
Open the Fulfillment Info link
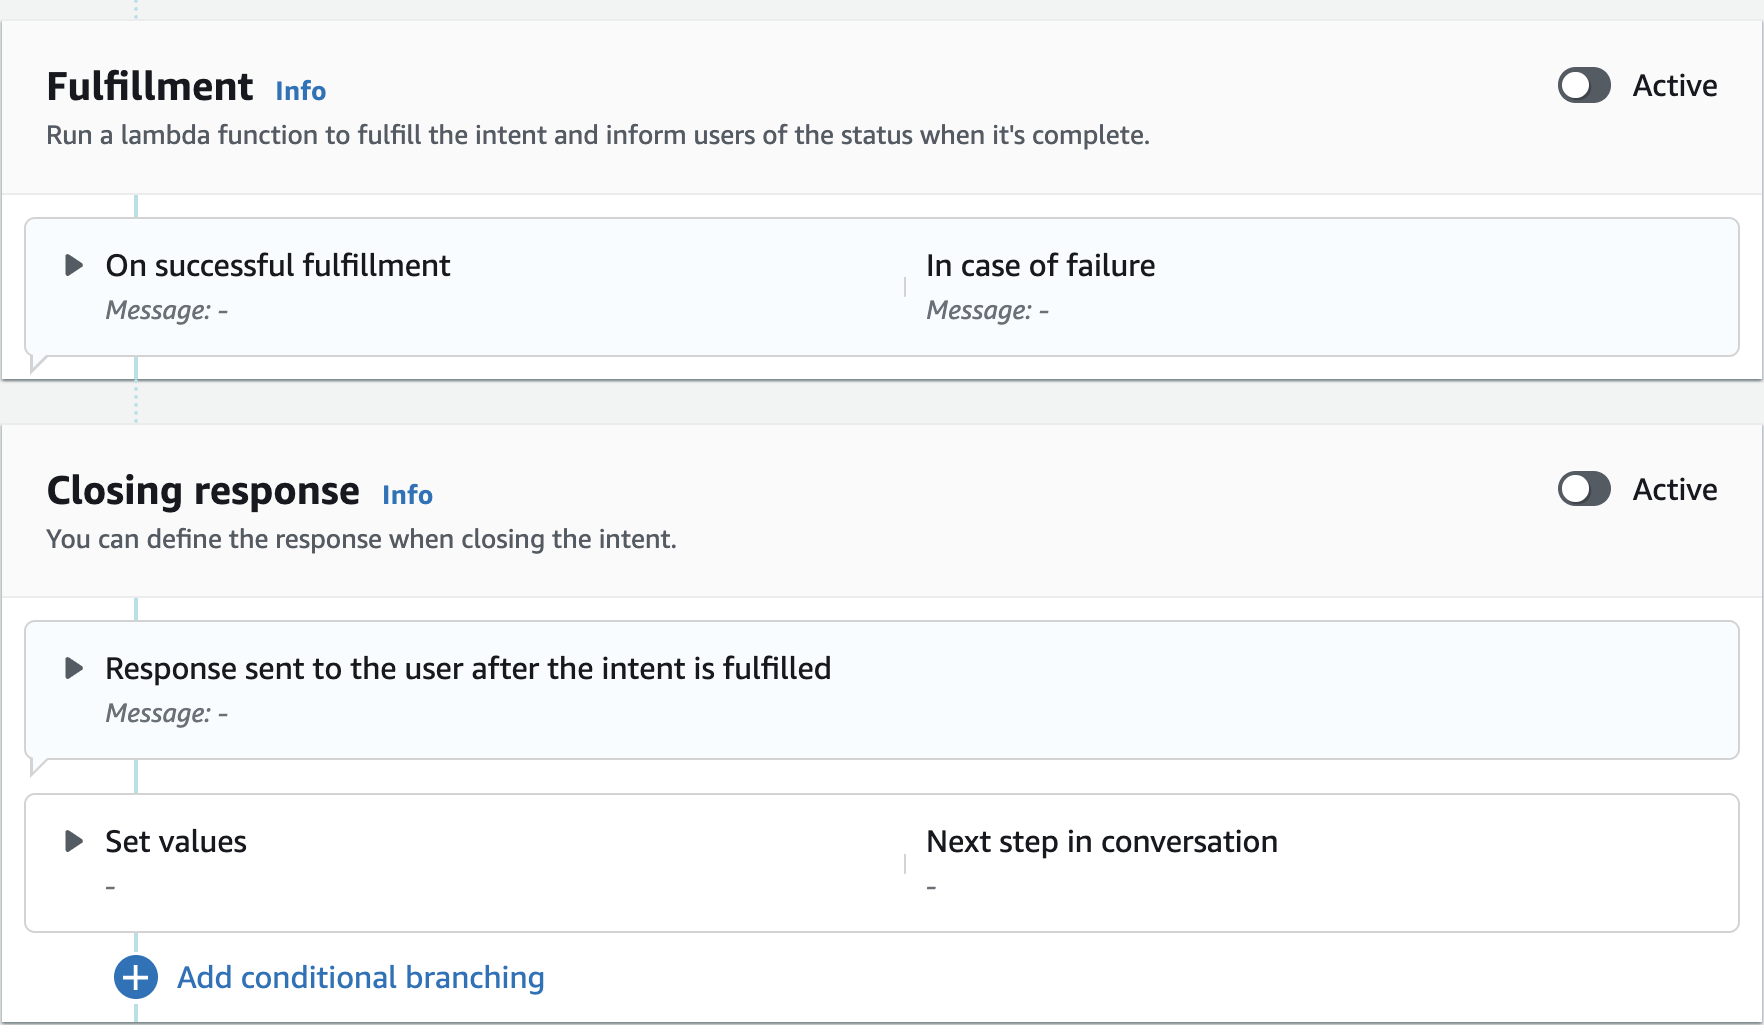tap(300, 91)
